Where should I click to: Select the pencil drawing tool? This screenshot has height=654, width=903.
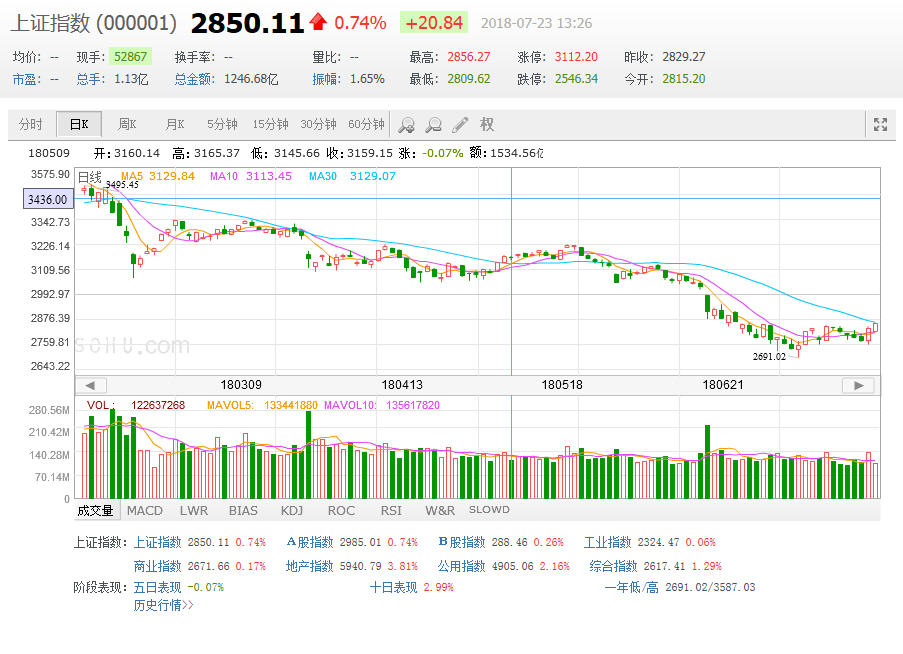pyautogui.click(x=460, y=125)
